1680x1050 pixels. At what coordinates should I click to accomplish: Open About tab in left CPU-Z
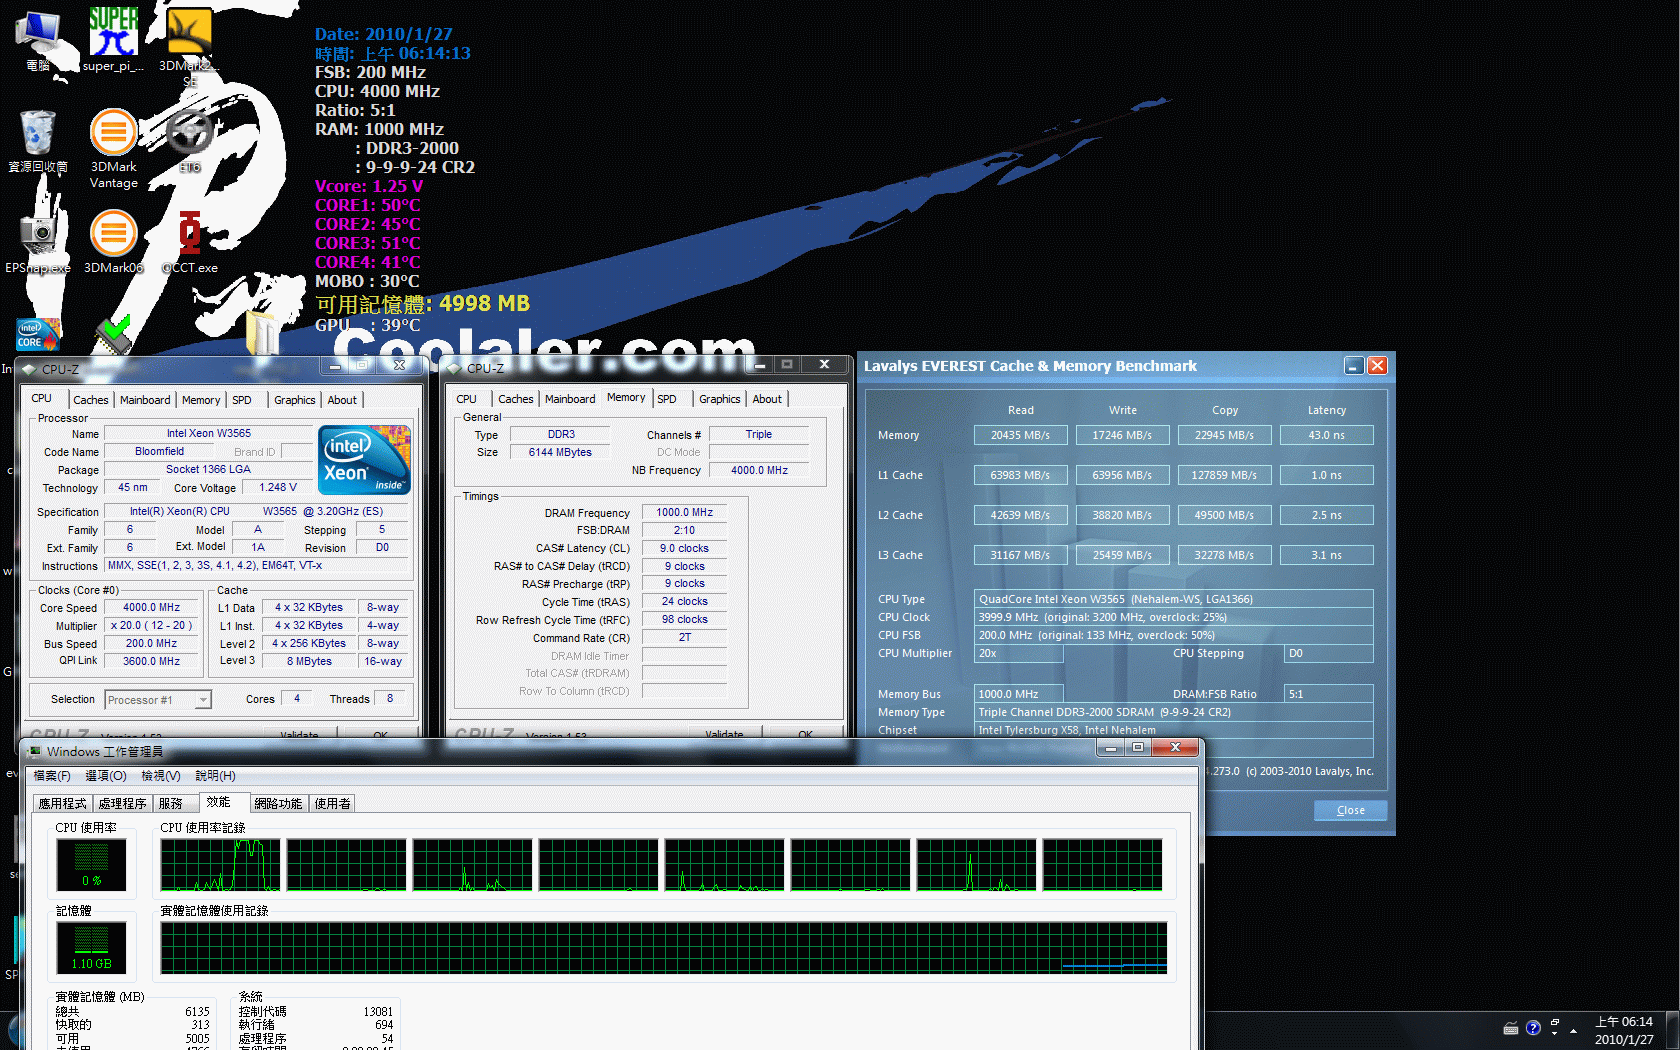pos(342,400)
